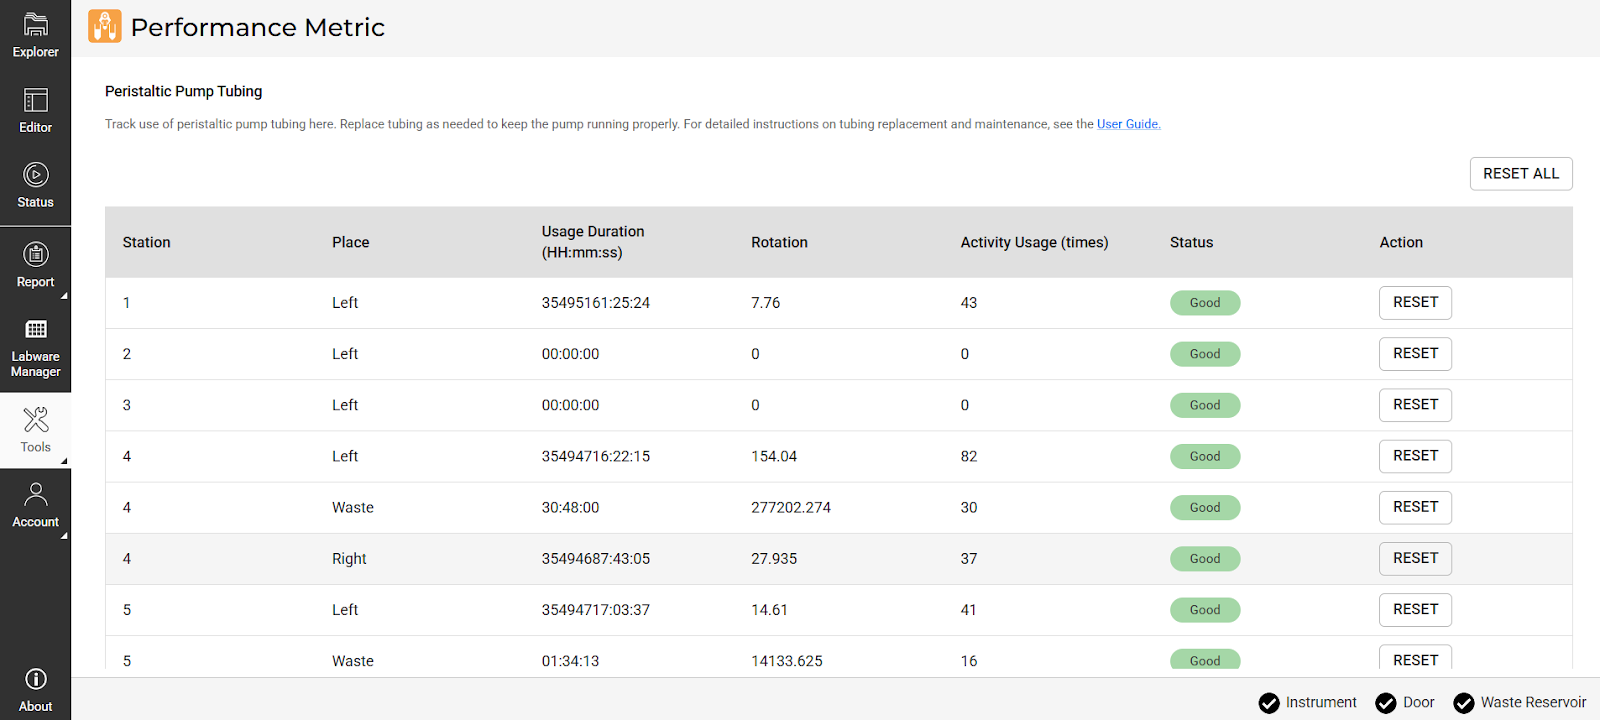
Task: Click the Good status badge for Station 2
Action: [1205, 354]
